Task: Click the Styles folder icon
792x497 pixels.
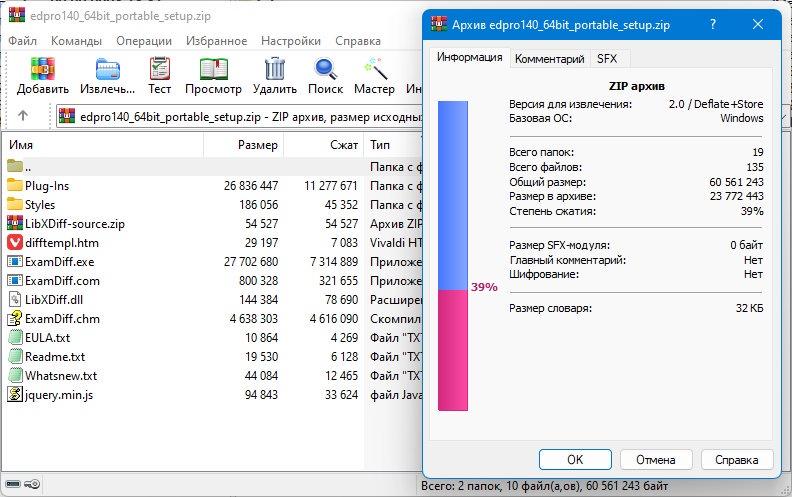Action: click(15, 205)
